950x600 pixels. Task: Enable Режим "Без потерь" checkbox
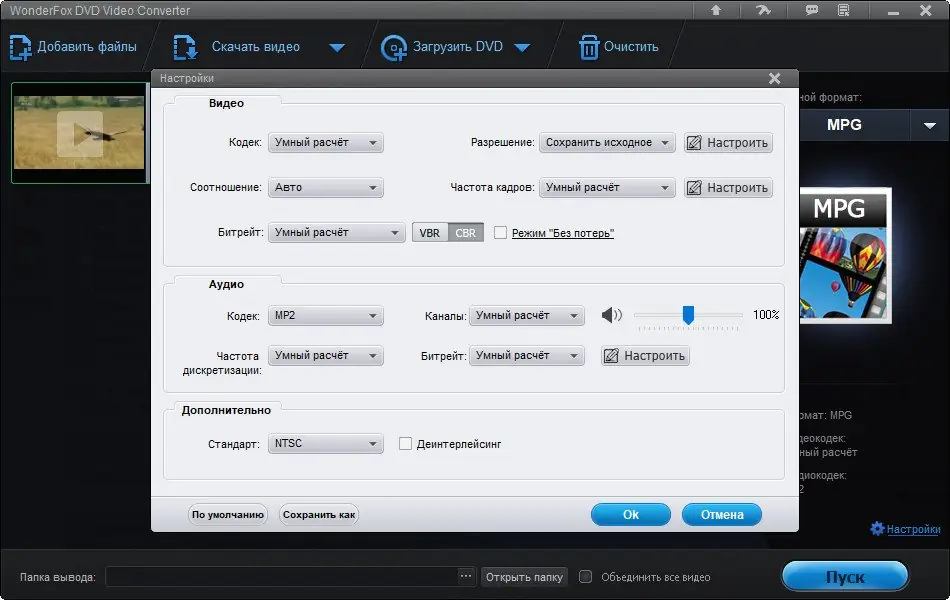[500, 233]
